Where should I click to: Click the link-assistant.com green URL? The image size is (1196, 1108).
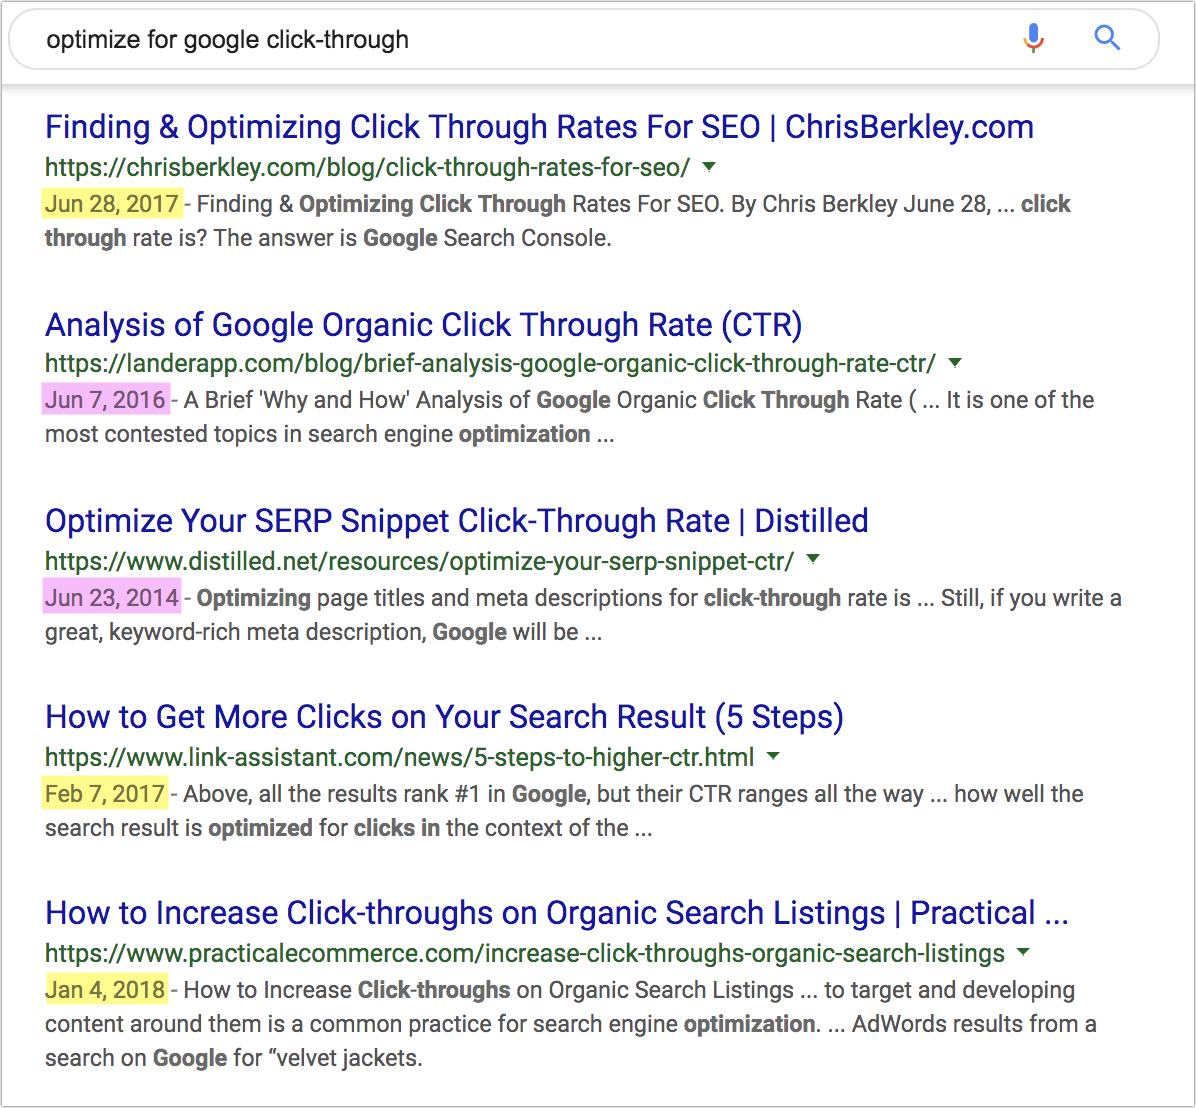(x=399, y=756)
